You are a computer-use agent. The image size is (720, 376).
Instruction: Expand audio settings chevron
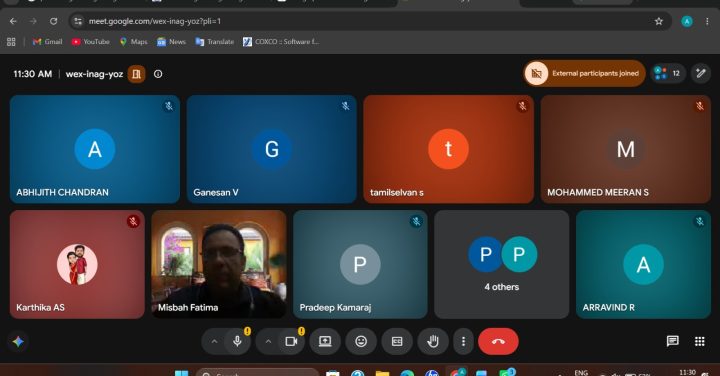pos(214,342)
